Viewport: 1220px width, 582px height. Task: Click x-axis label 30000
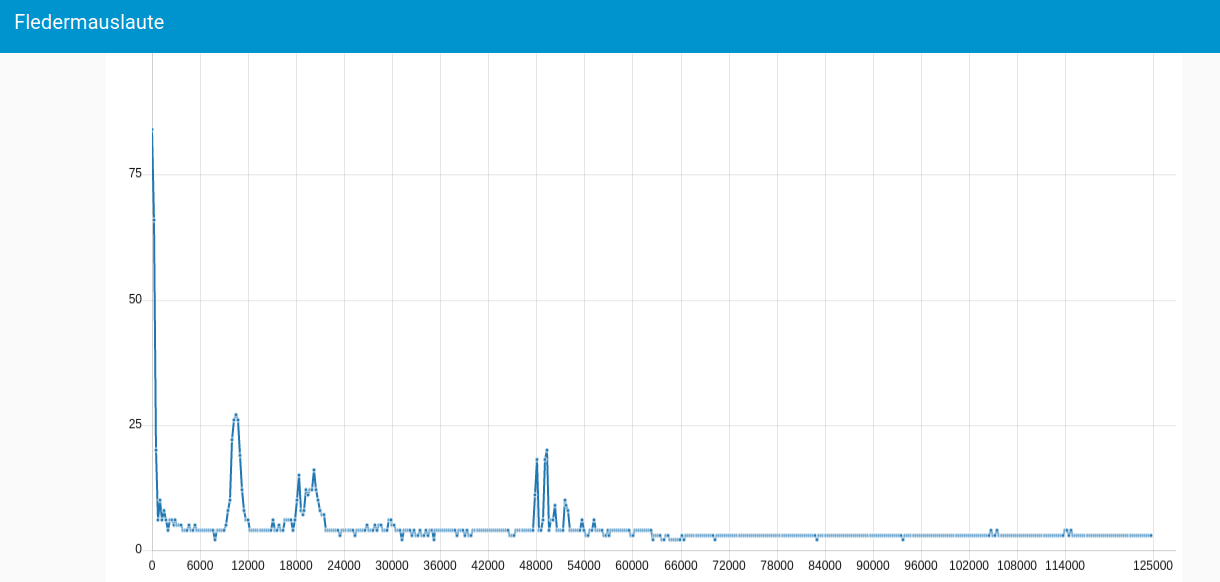(x=392, y=566)
